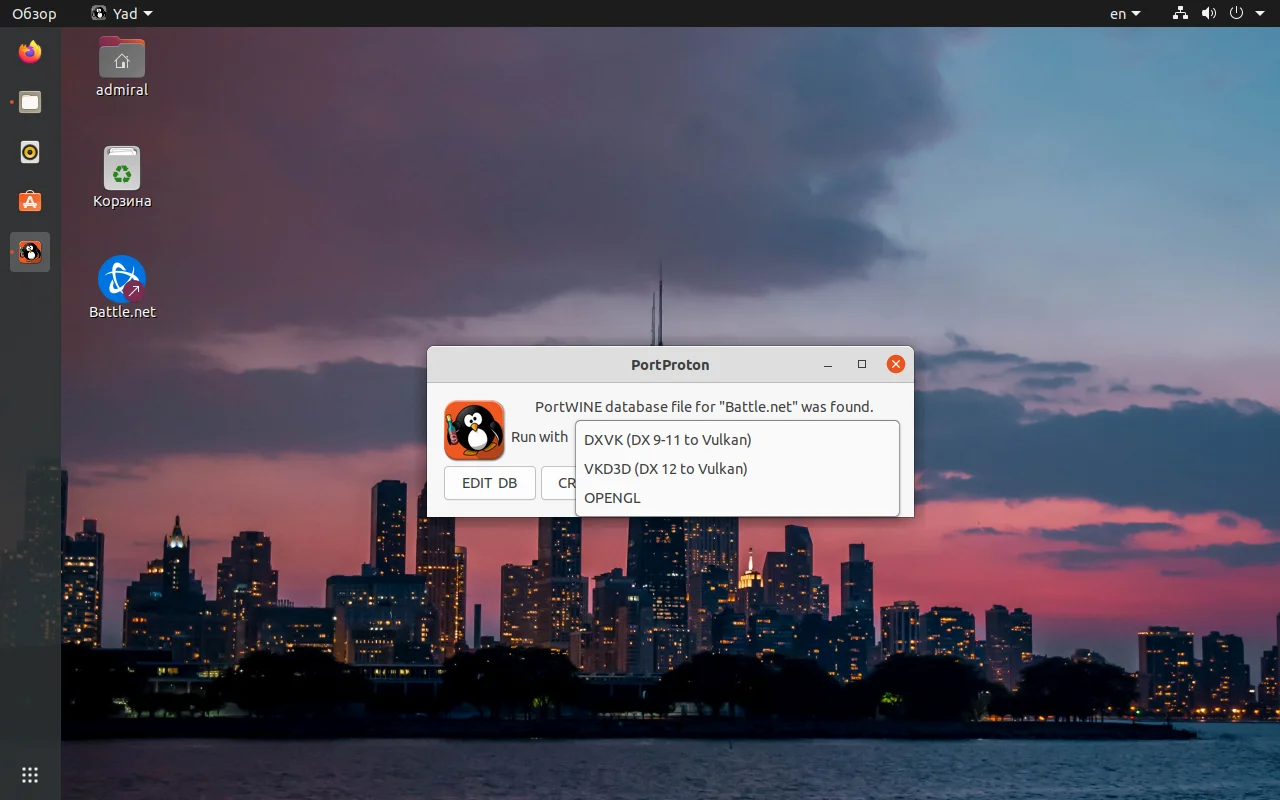This screenshot has width=1280, height=800.
Task: Click the PortProton penguin icon in dock
Action: [x=30, y=252]
